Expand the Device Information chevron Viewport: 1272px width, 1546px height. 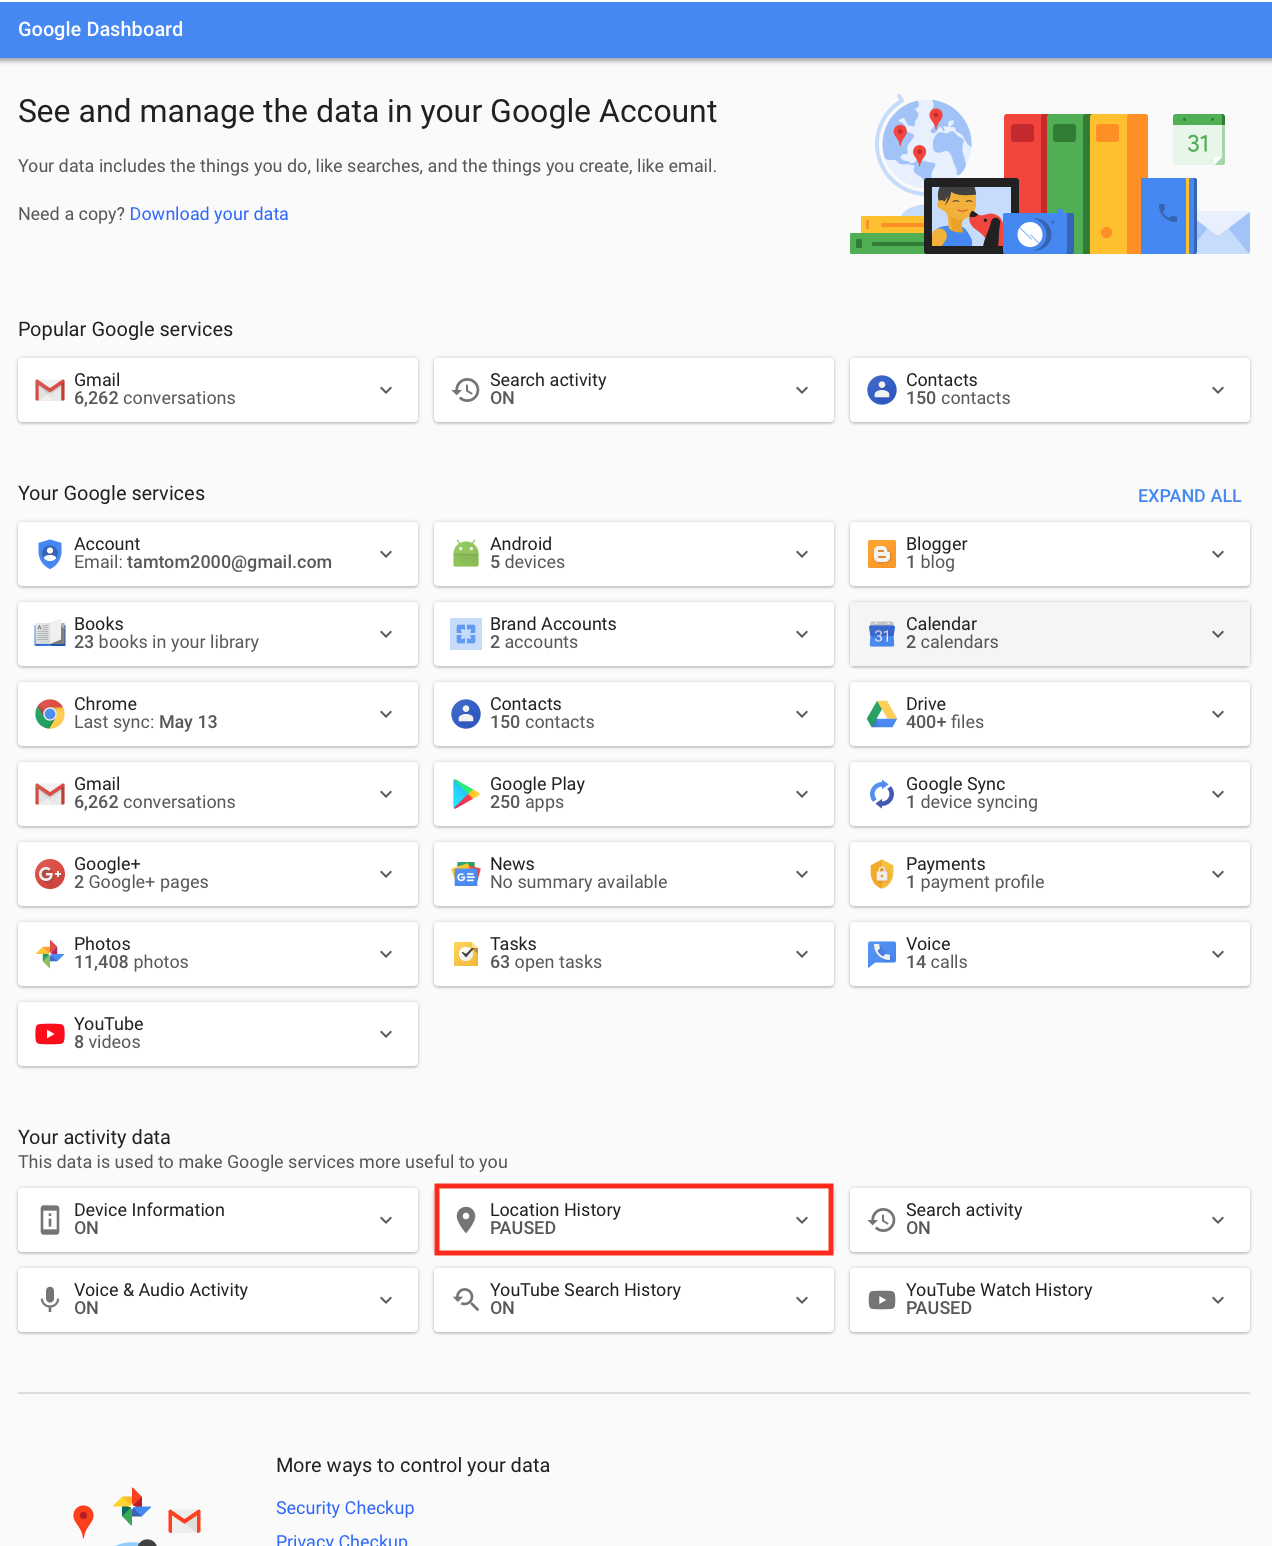386,1220
